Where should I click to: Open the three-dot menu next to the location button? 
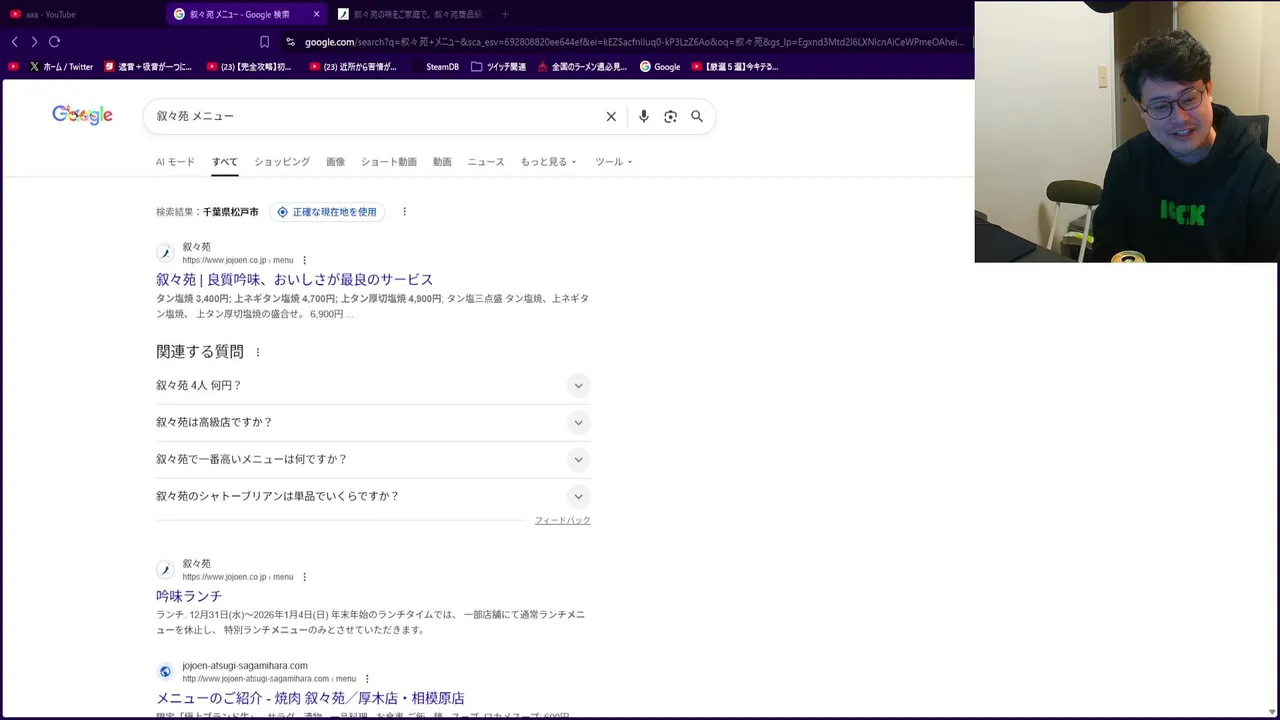pos(404,212)
